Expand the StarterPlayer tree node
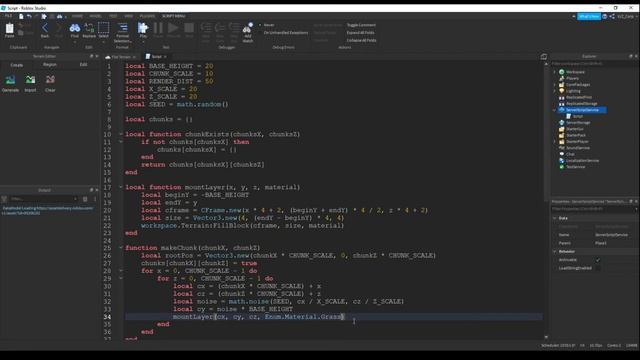 555,142
